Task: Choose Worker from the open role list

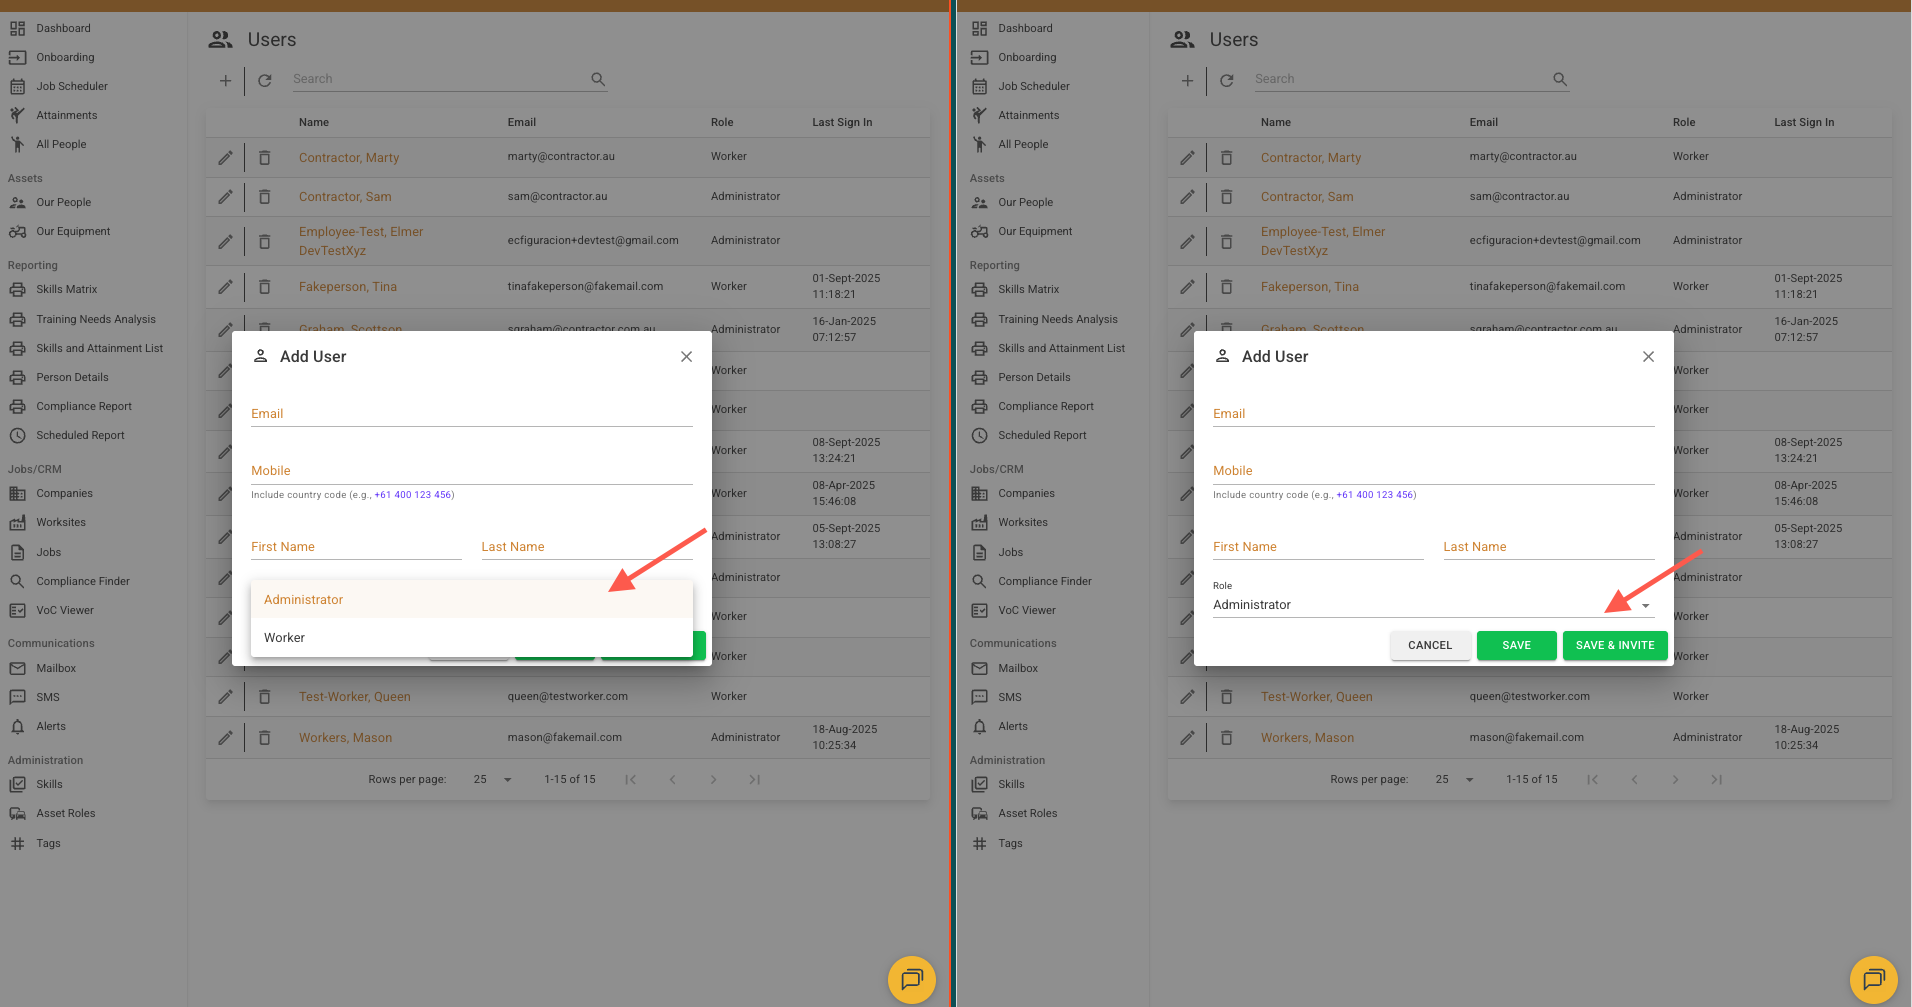Action: pyautogui.click(x=285, y=638)
